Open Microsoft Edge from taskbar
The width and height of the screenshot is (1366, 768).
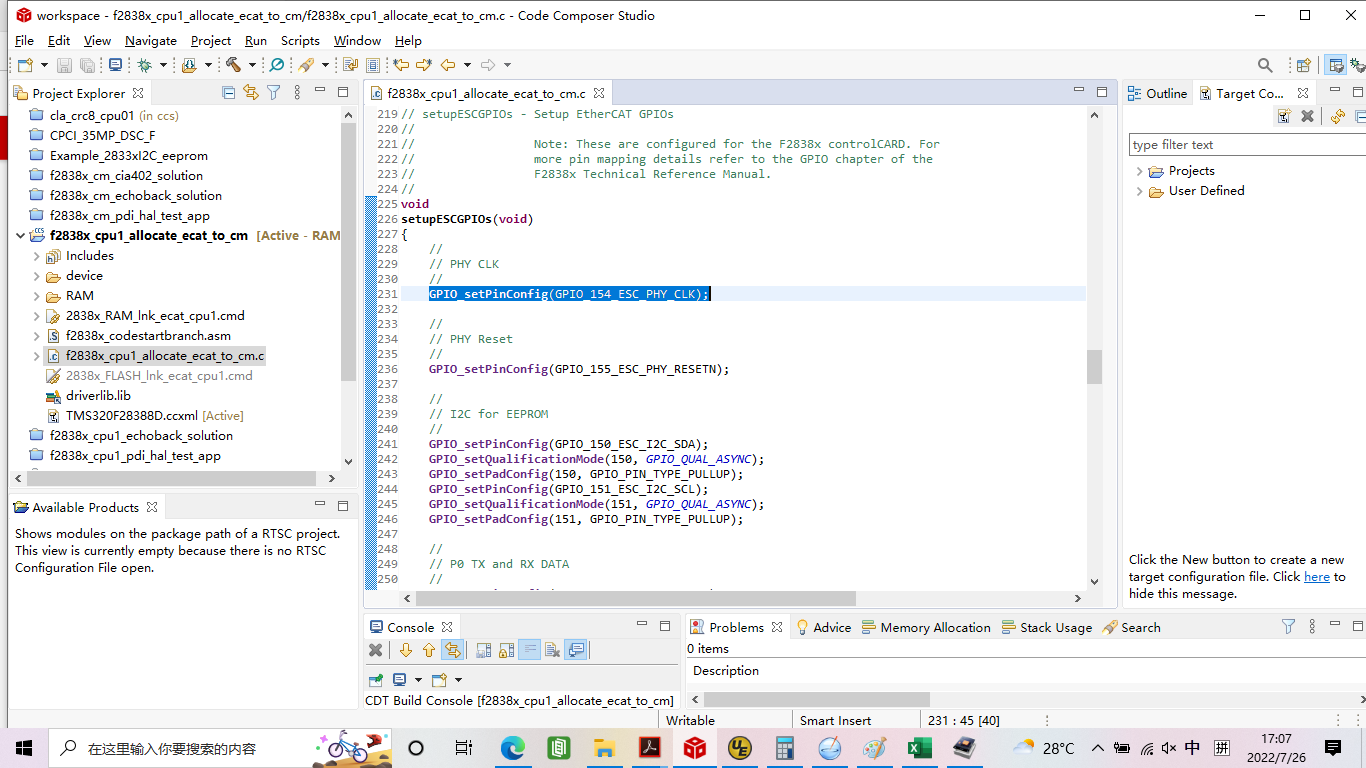513,748
